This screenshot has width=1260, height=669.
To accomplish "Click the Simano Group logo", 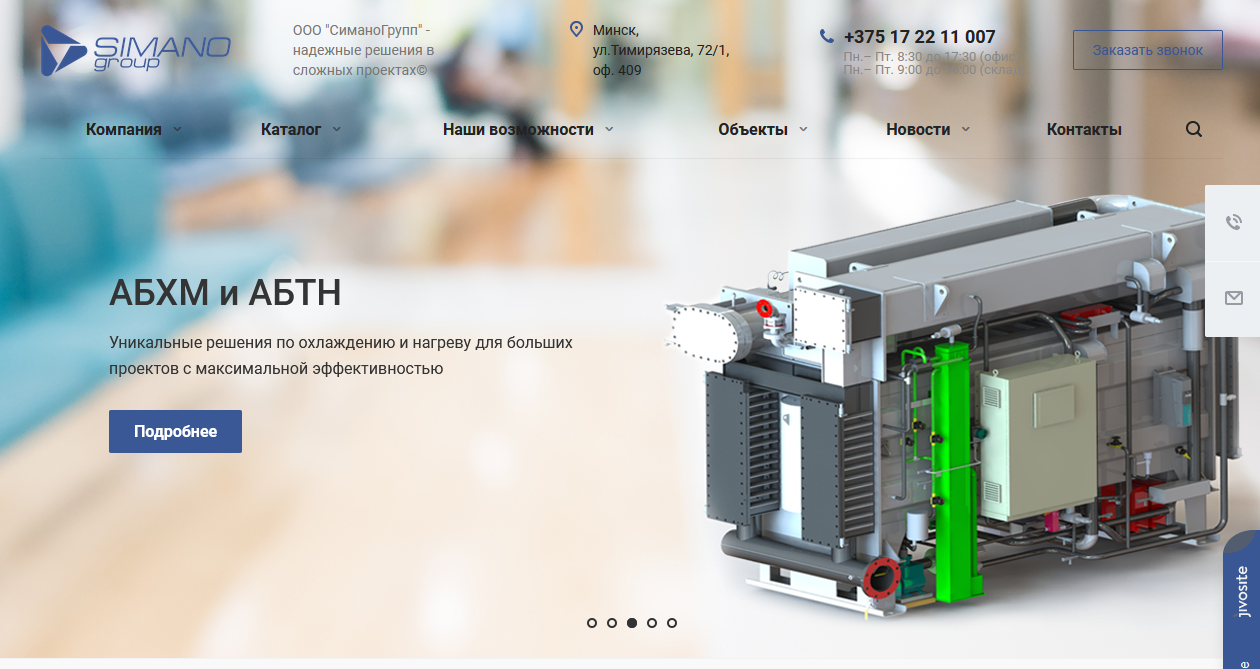I will (x=136, y=51).
